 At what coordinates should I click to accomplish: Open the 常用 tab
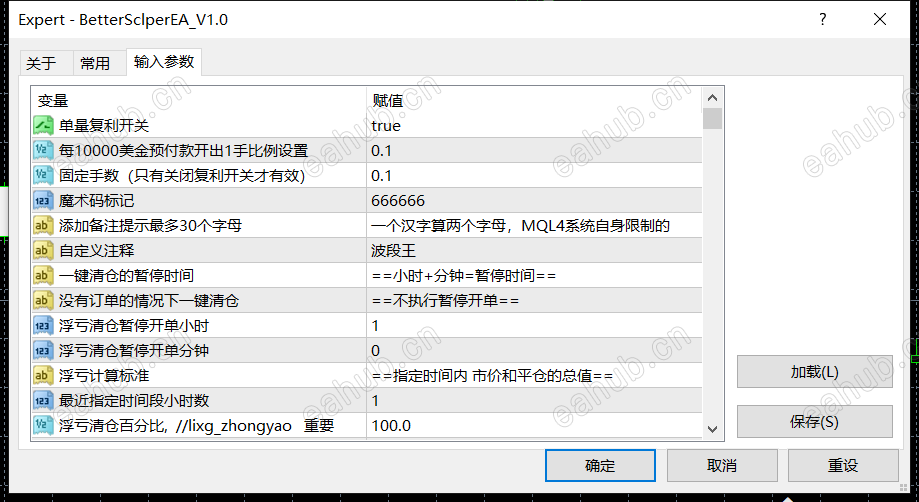click(x=95, y=63)
